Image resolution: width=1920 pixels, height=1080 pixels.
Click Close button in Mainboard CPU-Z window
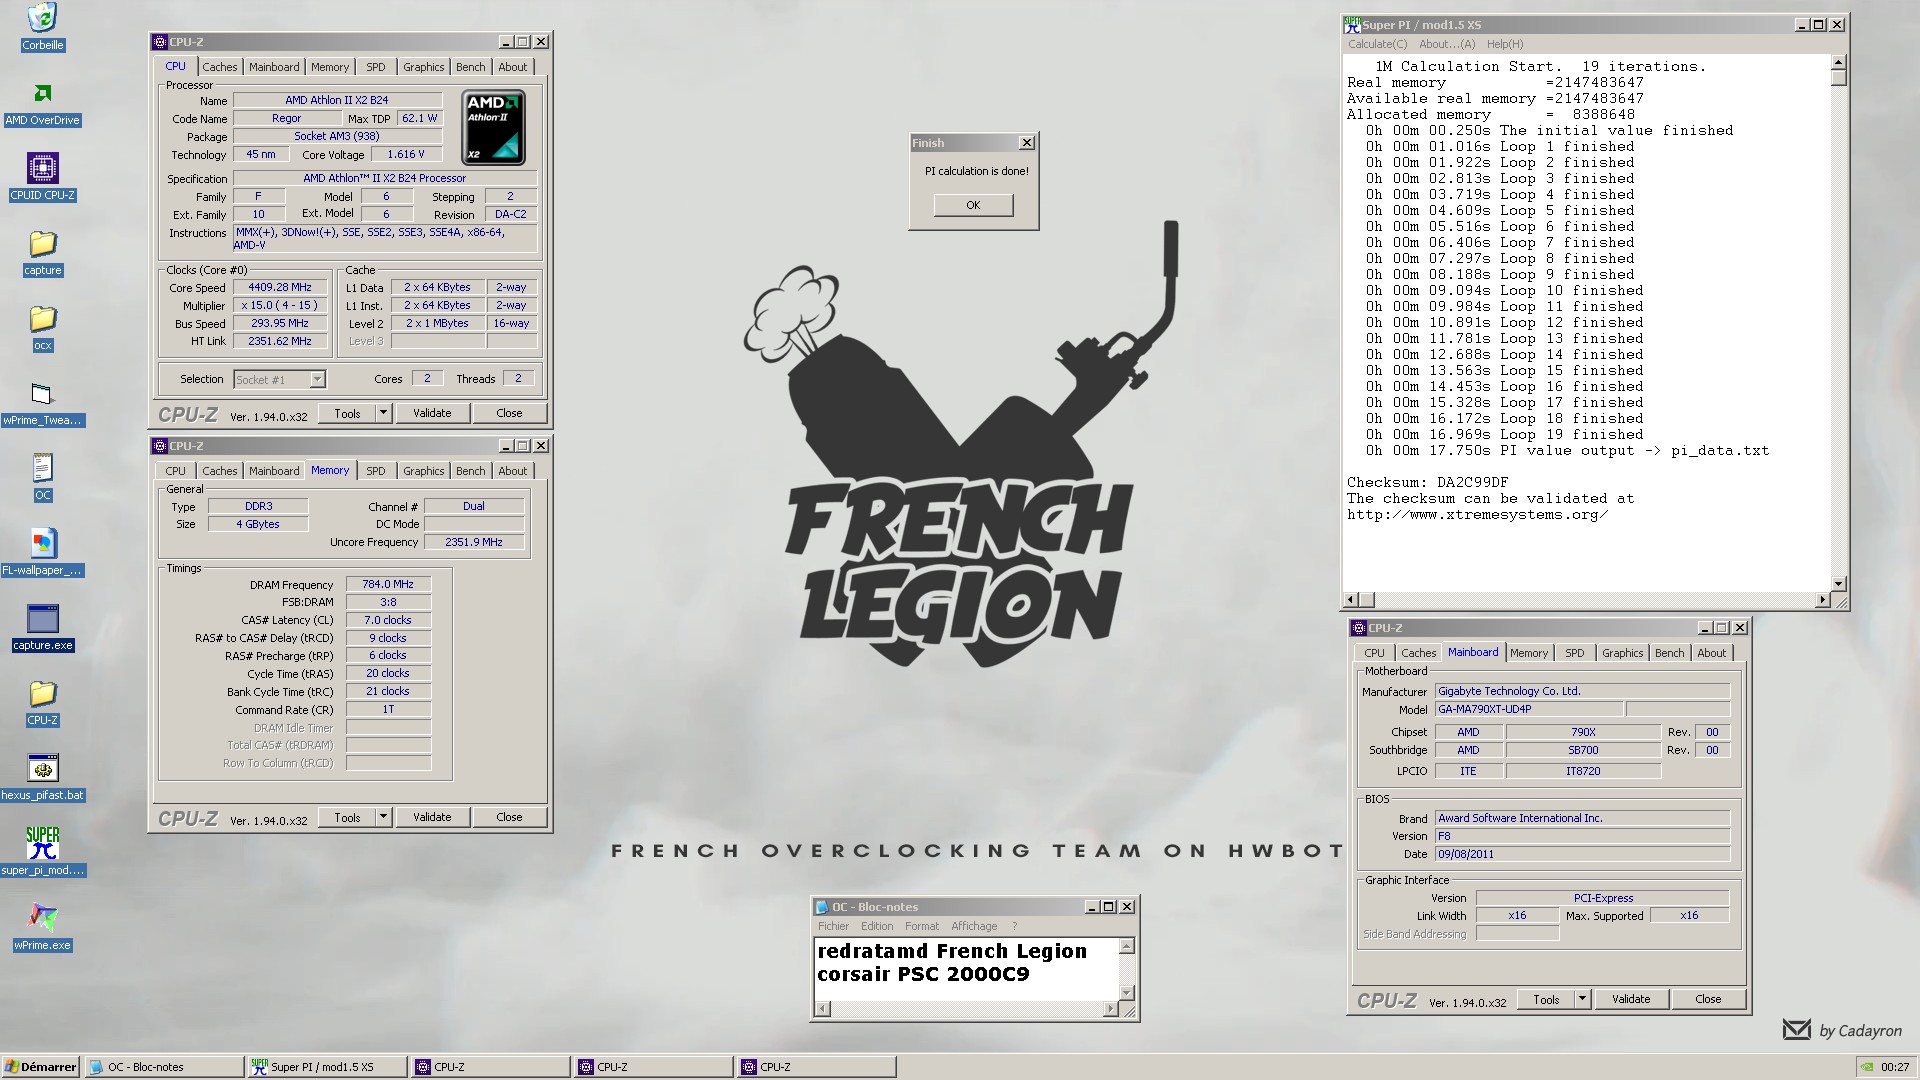(1708, 999)
